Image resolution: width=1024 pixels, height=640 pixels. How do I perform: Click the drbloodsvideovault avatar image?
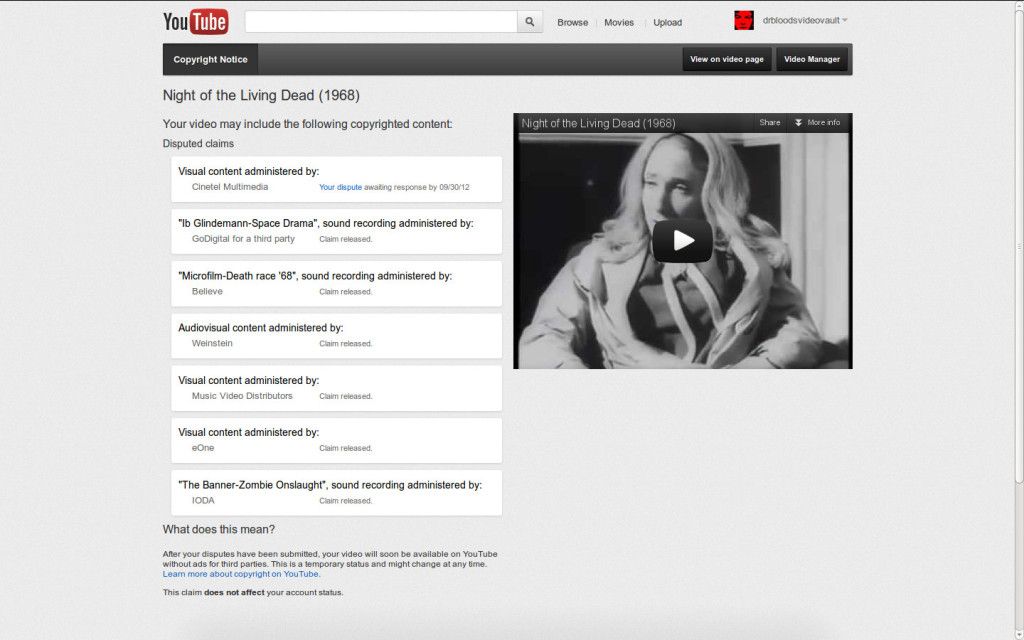744,20
